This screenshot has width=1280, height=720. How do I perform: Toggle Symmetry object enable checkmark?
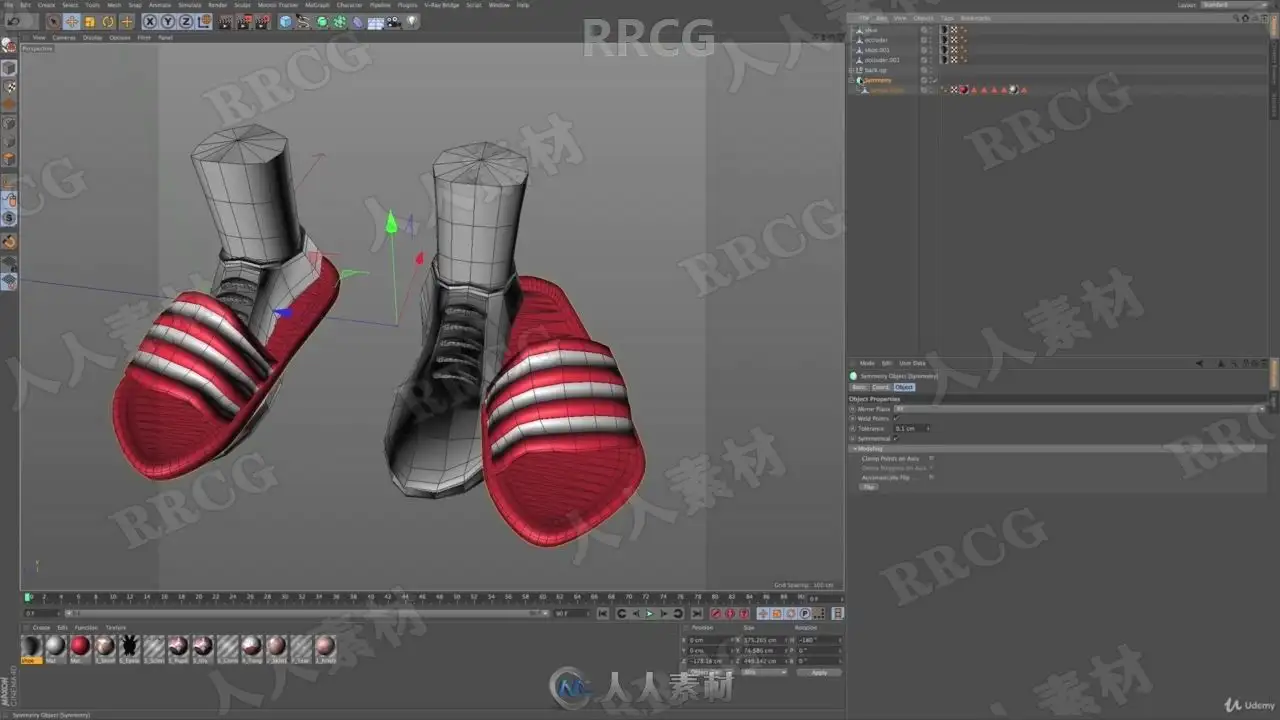[935, 80]
